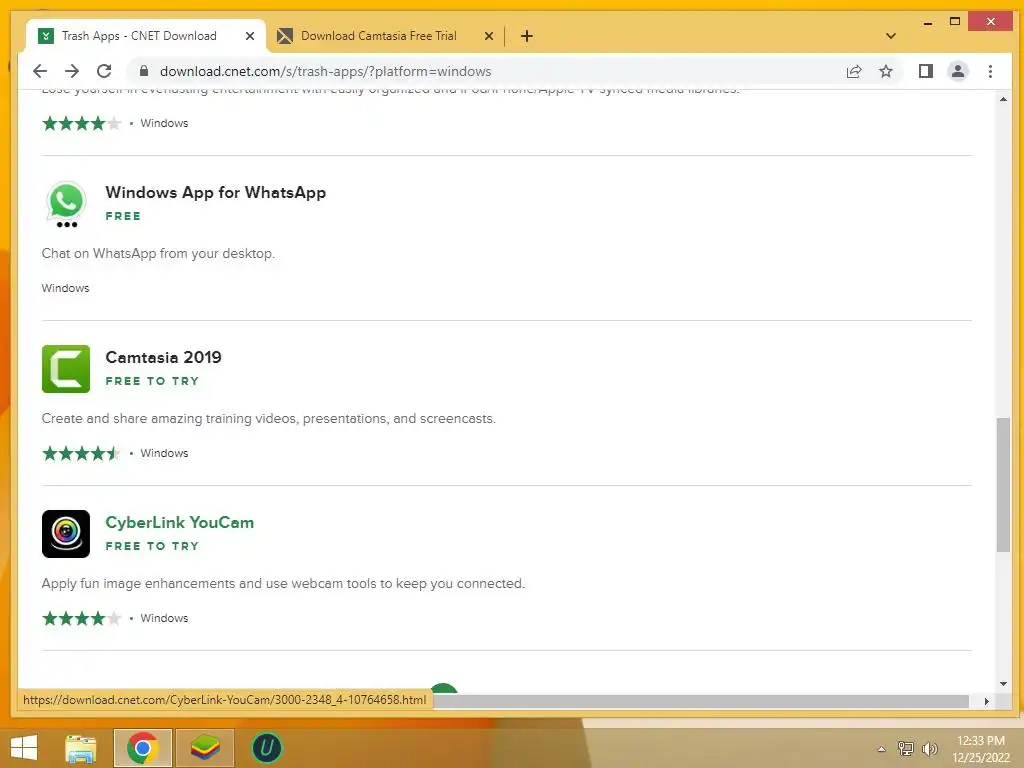1024x768 pixels.
Task: Click the share page icon in address bar
Action: pos(854,71)
